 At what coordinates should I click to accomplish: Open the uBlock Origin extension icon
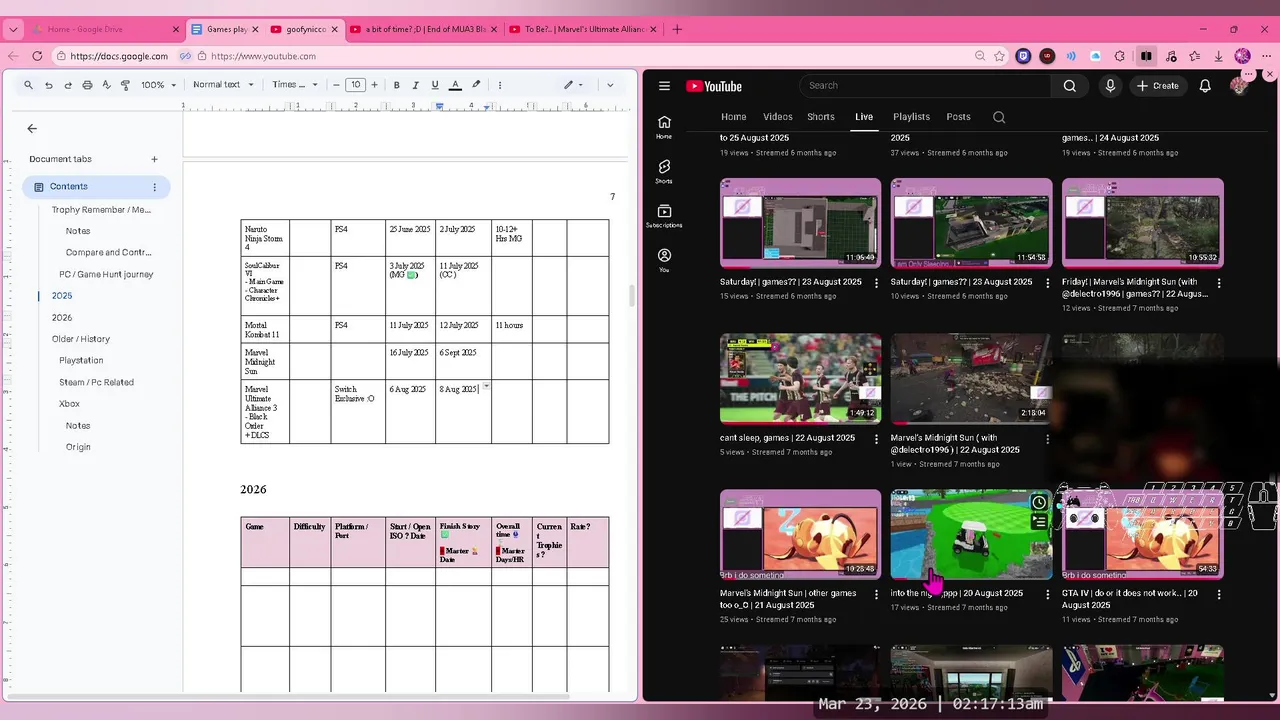[1047, 56]
